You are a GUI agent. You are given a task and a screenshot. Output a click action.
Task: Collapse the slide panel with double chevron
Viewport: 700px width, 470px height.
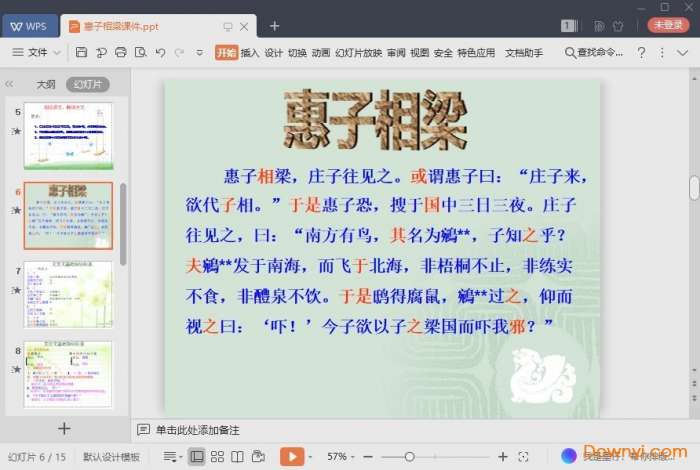coord(9,84)
